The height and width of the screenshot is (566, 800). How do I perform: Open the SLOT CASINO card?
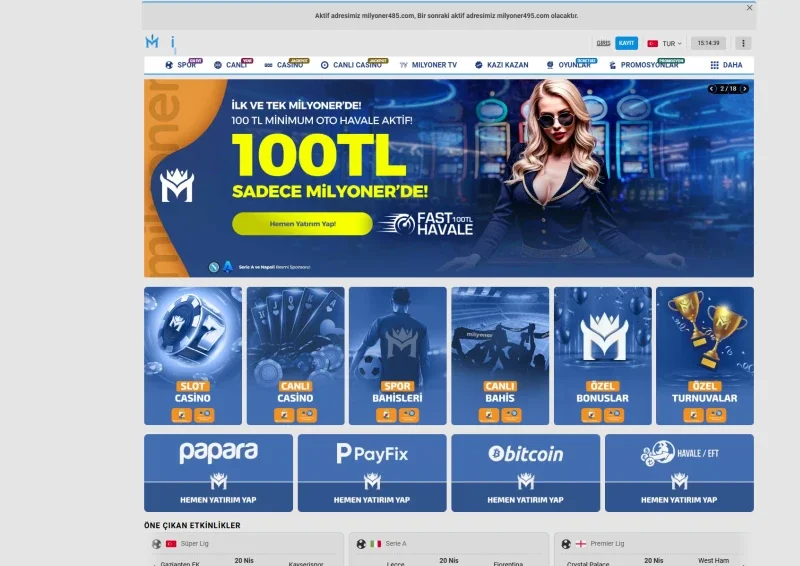(x=193, y=356)
